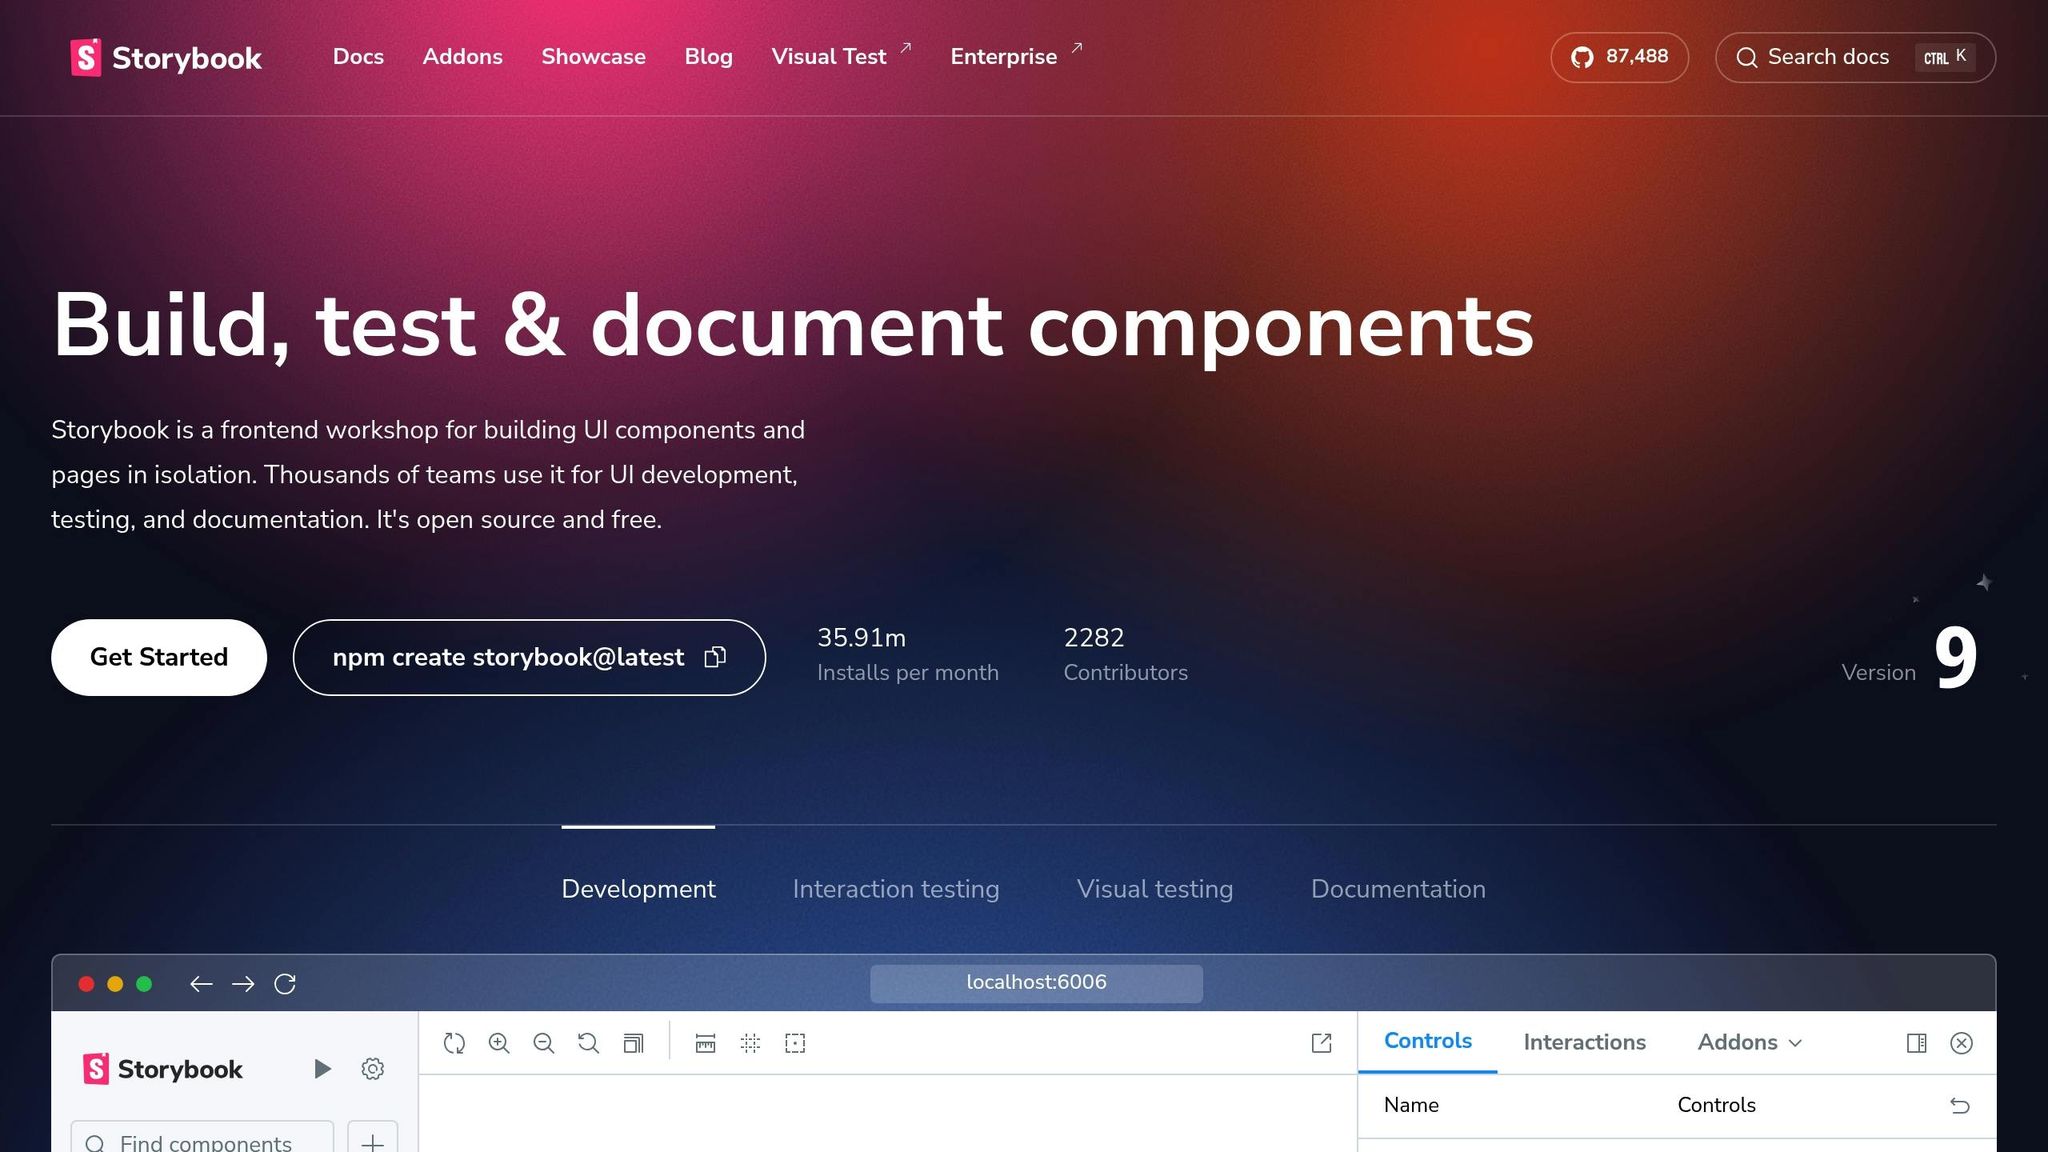Reload the demo browser page
The height and width of the screenshot is (1152, 2048).
click(285, 984)
